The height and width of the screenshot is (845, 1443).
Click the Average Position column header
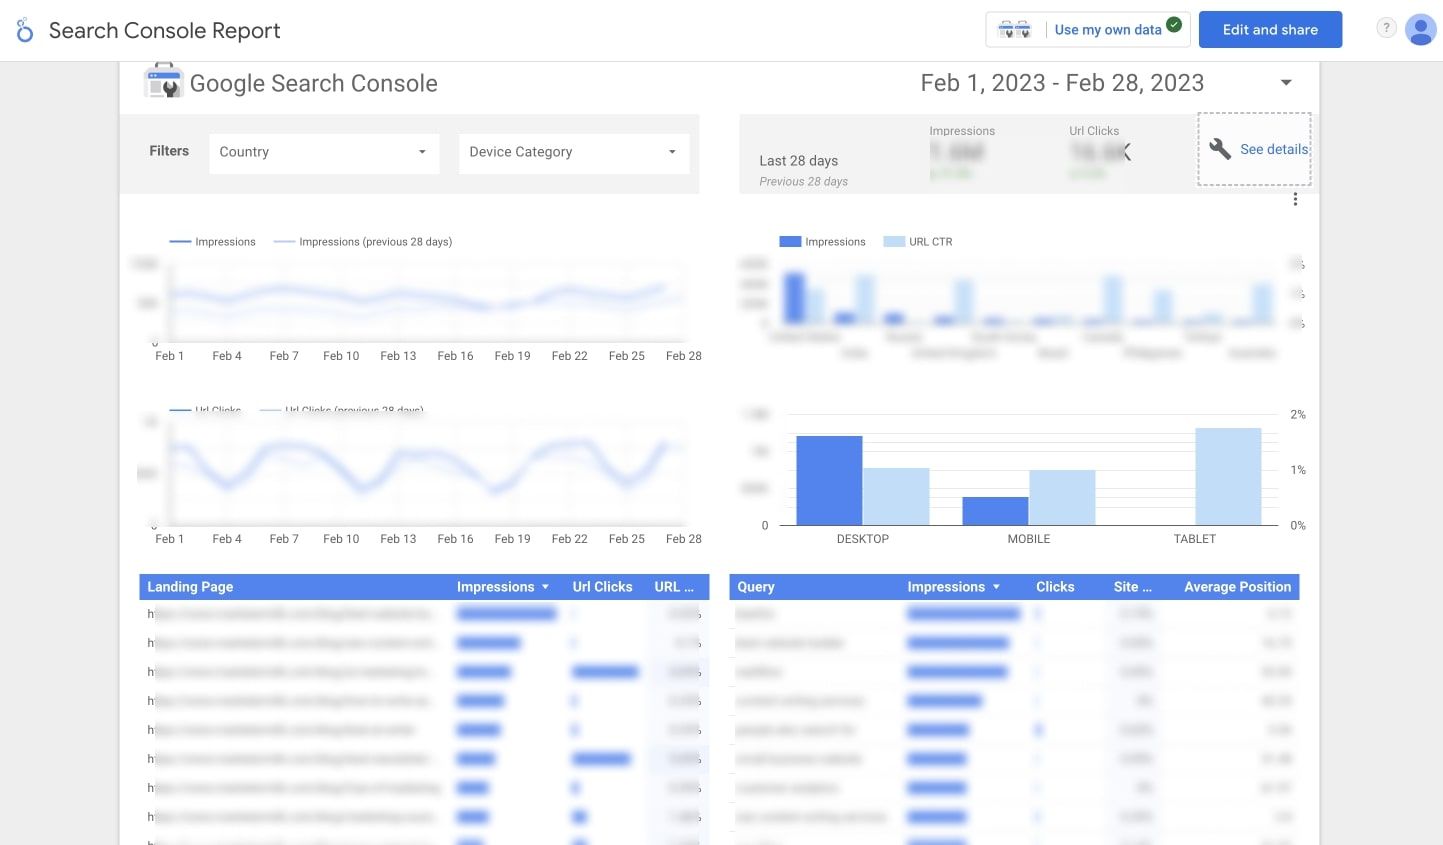(1237, 587)
